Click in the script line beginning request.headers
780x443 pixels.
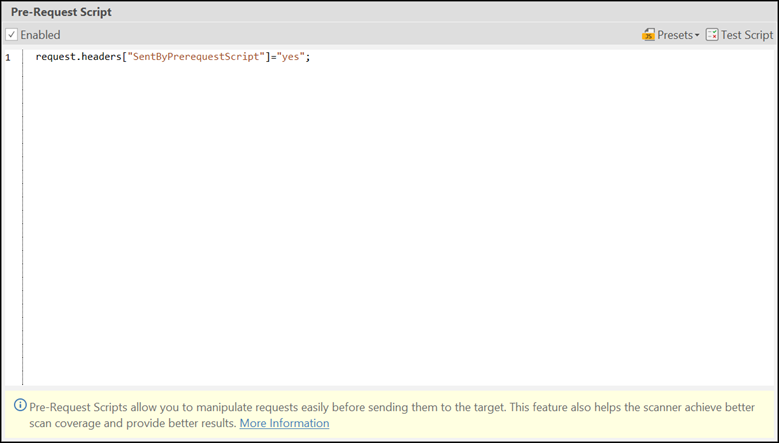pyautogui.click(x=173, y=57)
